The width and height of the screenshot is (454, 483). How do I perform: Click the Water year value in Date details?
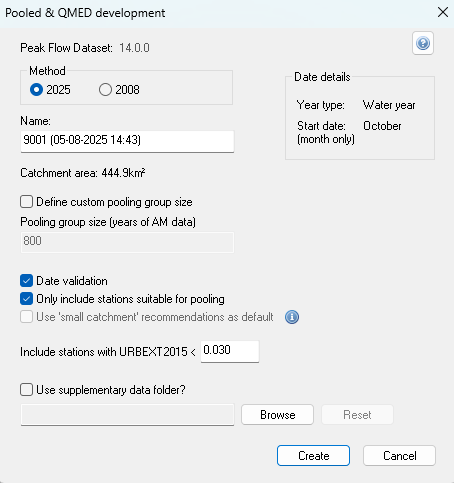[389, 105]
